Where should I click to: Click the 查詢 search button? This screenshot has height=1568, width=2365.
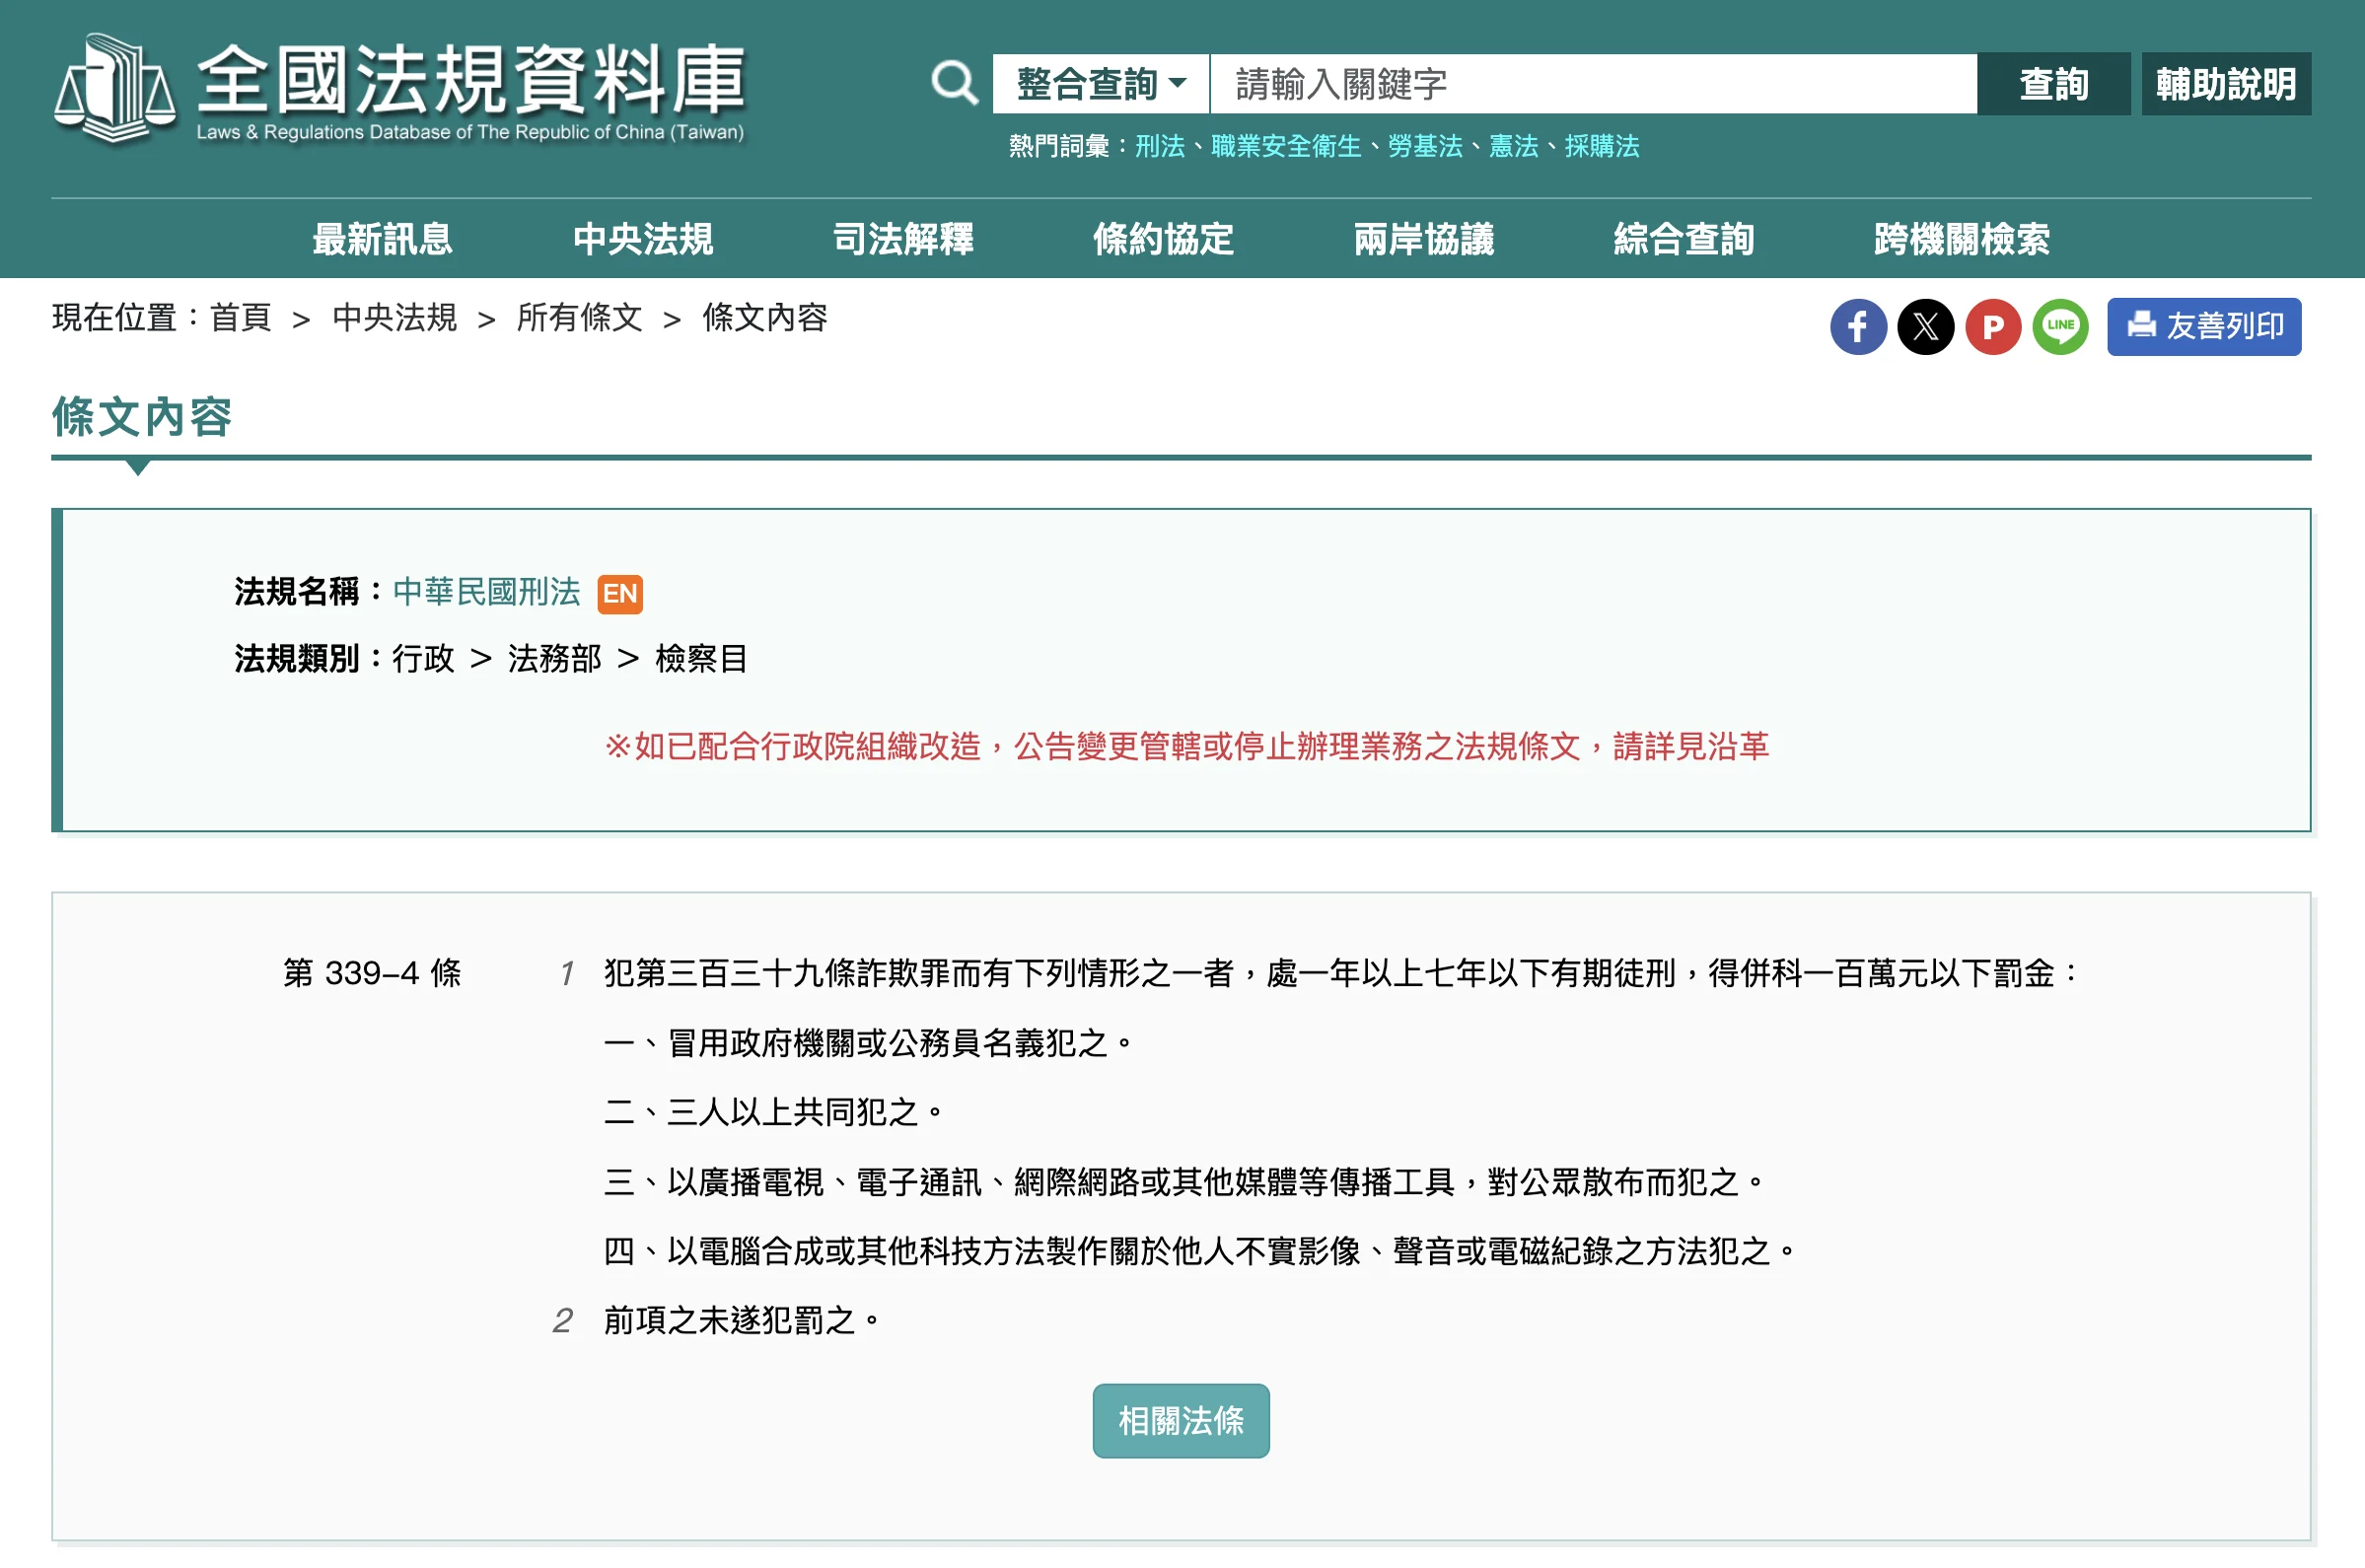coord(2053,84)
